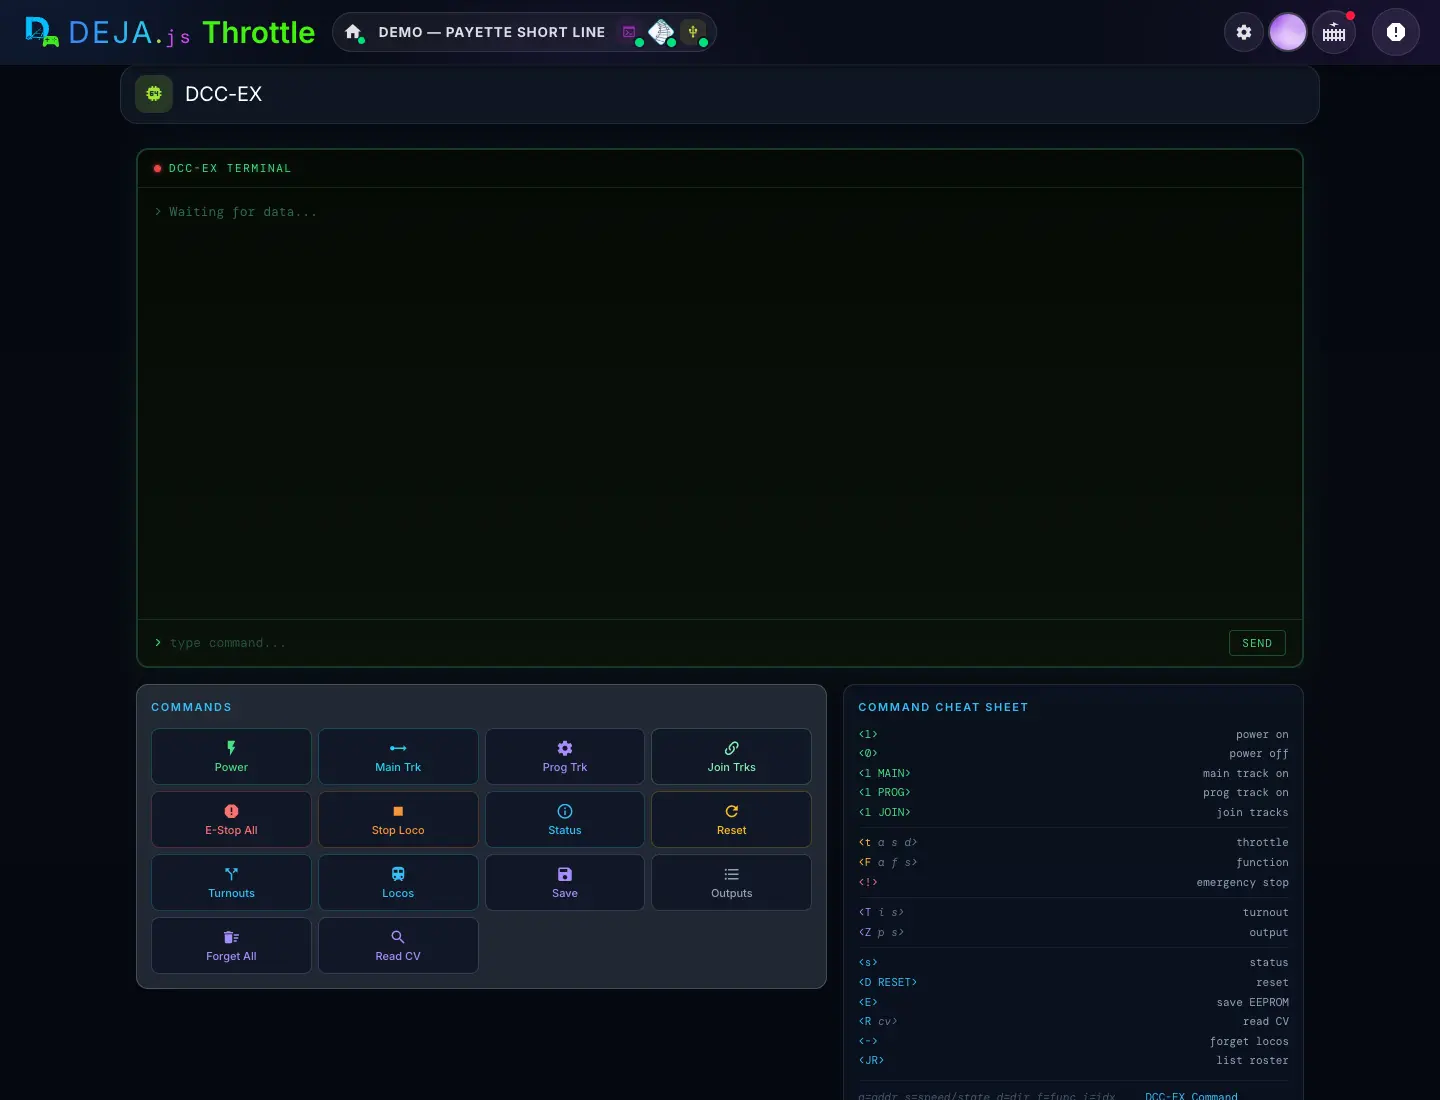Click the Join Trks command
The width and height of the screenshot is (1440, 1100).
[732, 756]
